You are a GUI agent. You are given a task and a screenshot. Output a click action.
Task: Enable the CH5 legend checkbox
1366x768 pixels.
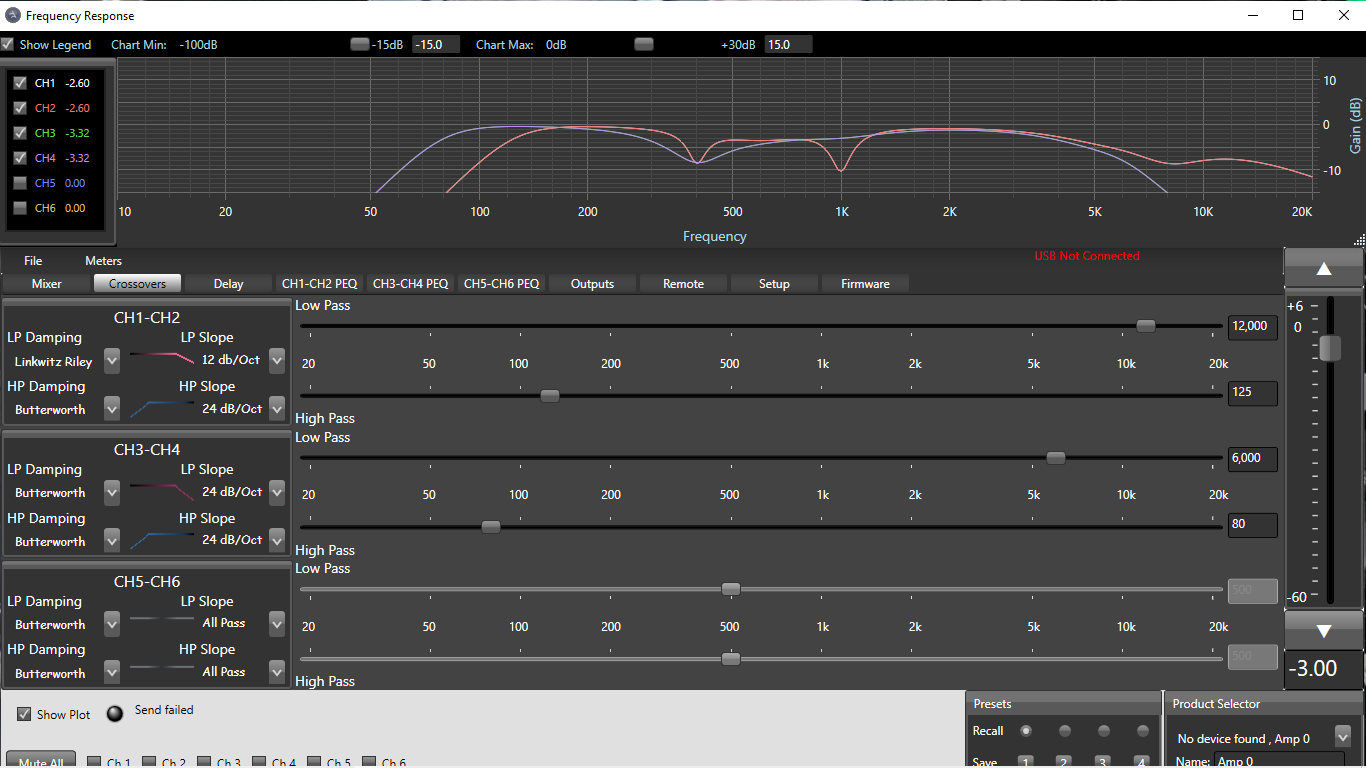pyautogui.click(x=20, y=183)
